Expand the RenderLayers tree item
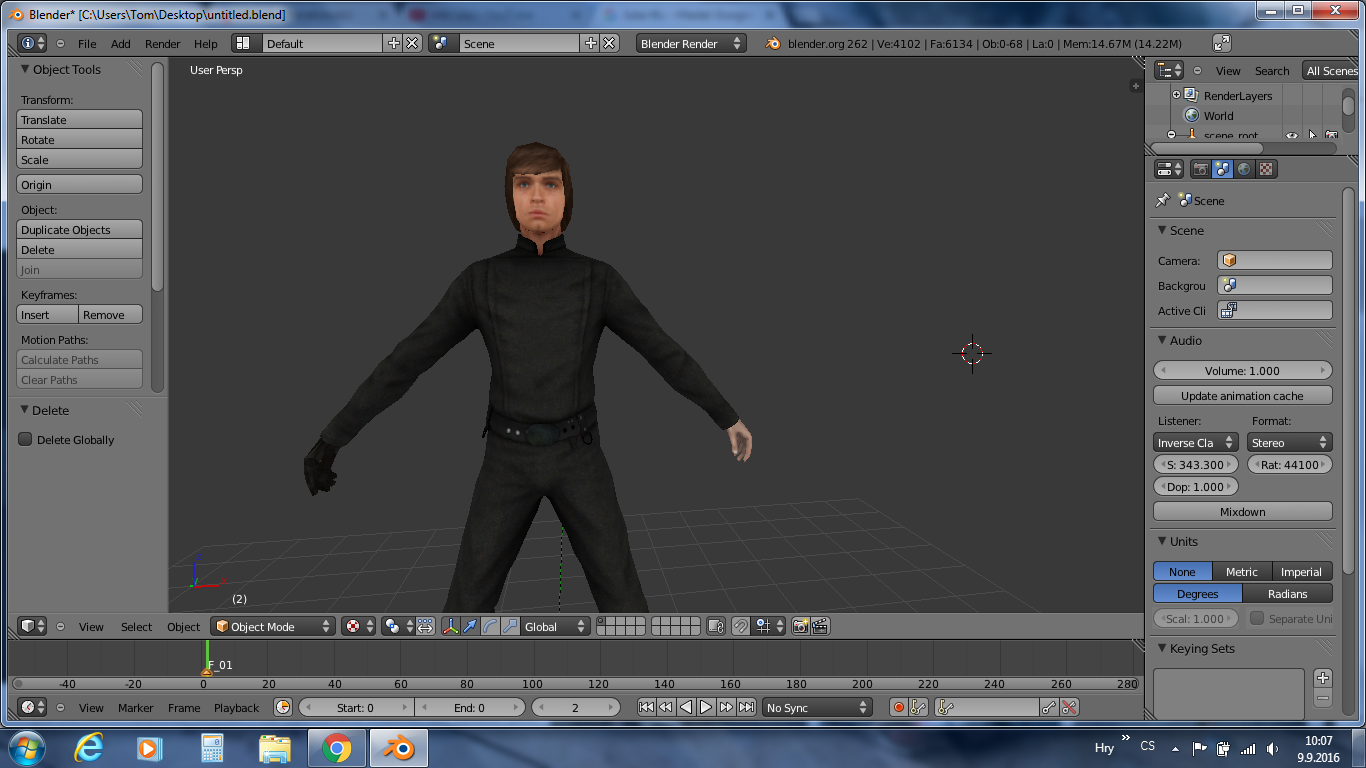 point(1177,95)
